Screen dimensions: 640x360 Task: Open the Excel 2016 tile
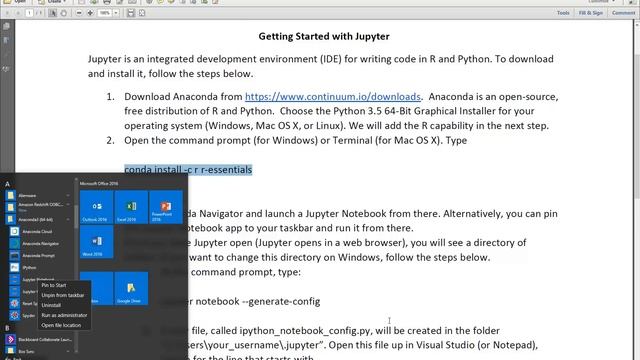(131, 207)
